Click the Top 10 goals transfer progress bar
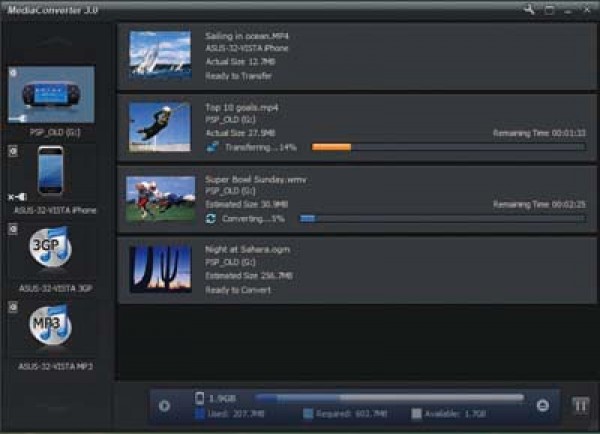This screenshot has height=434, width=600. [448, 146]
